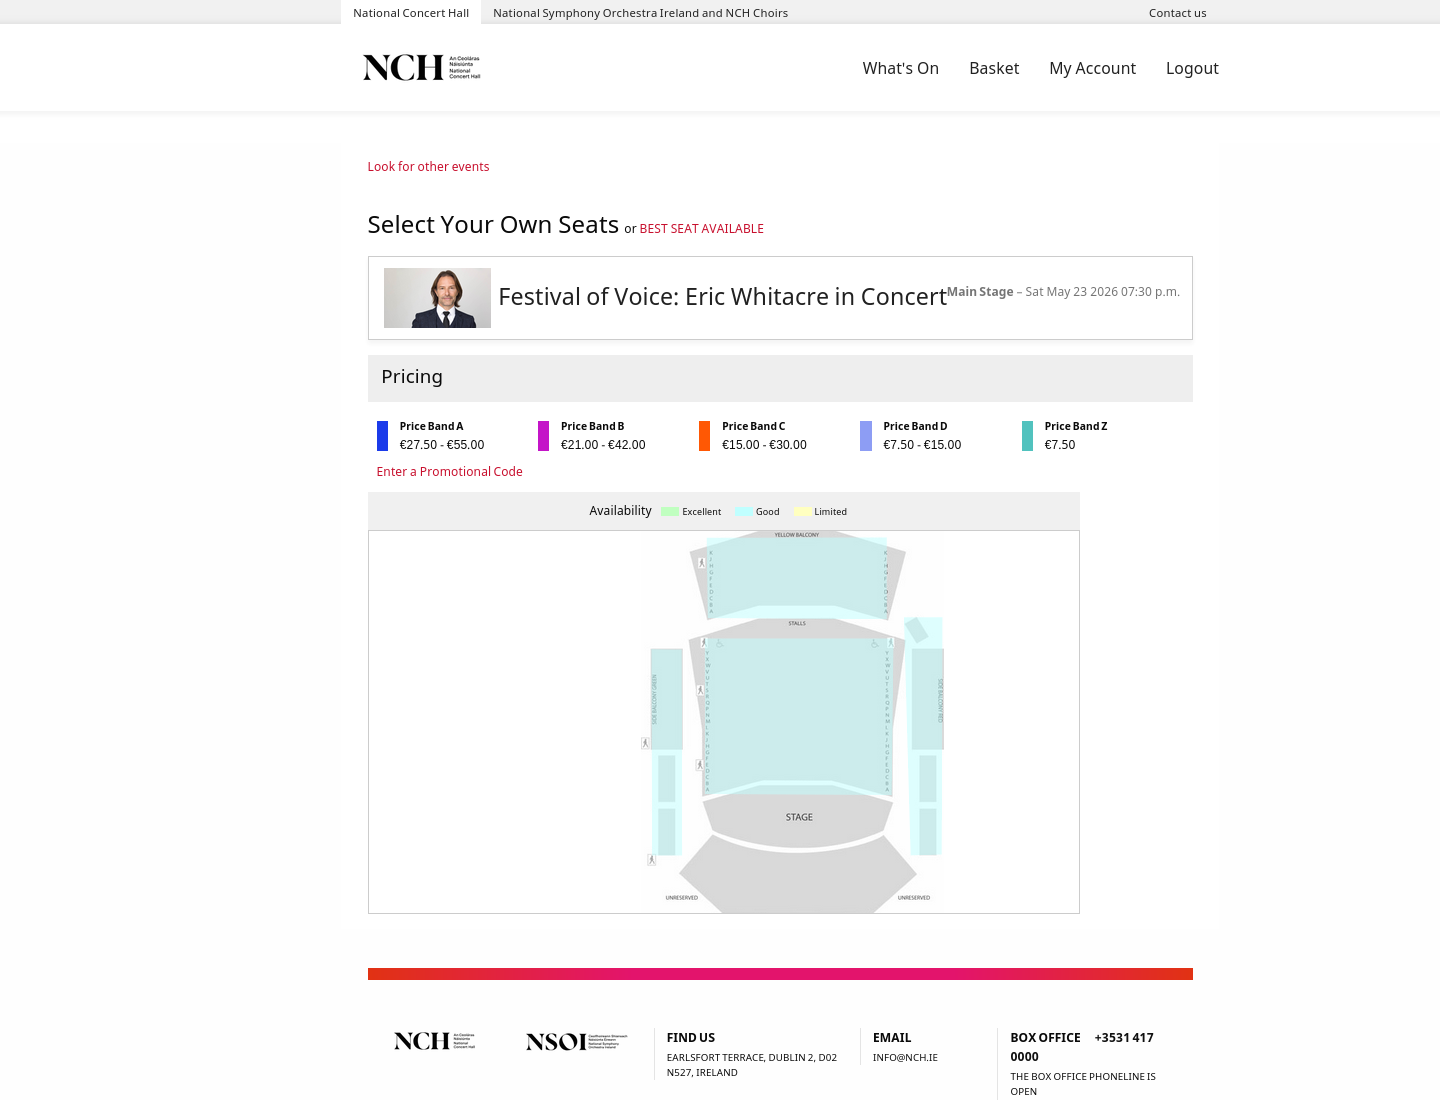The image size is (1440, 1100).
Task: Select the National Concert Hall tab
Action: click(411, 13)
